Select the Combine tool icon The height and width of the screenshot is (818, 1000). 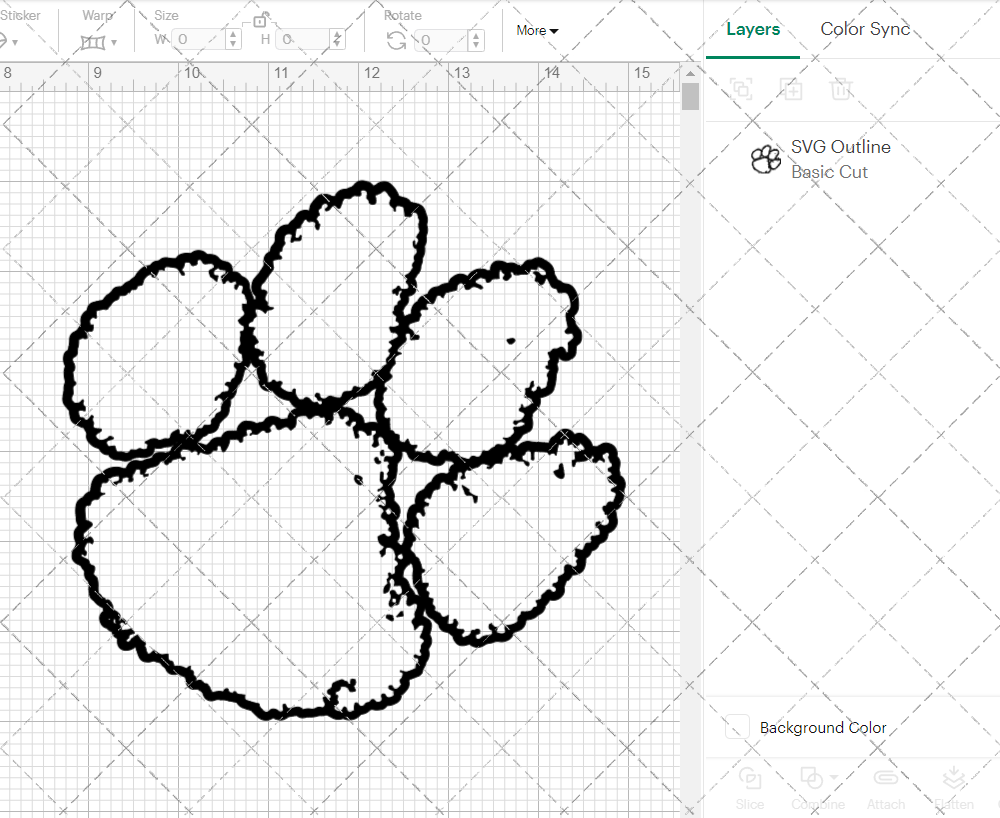pyautogui.click(x=812, y=779)
